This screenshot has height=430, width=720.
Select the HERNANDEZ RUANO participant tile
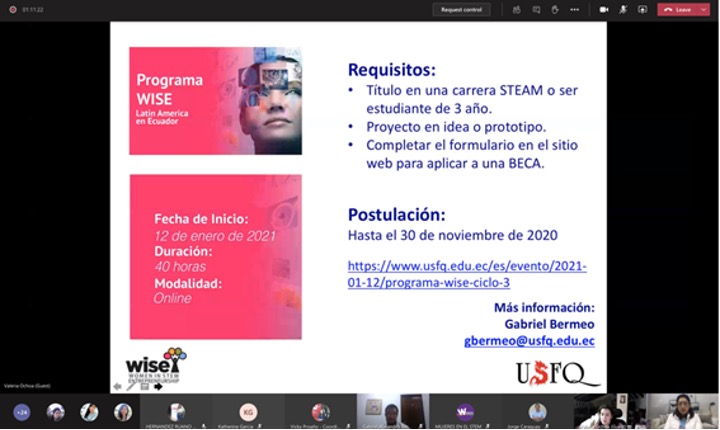pos(176,412)
